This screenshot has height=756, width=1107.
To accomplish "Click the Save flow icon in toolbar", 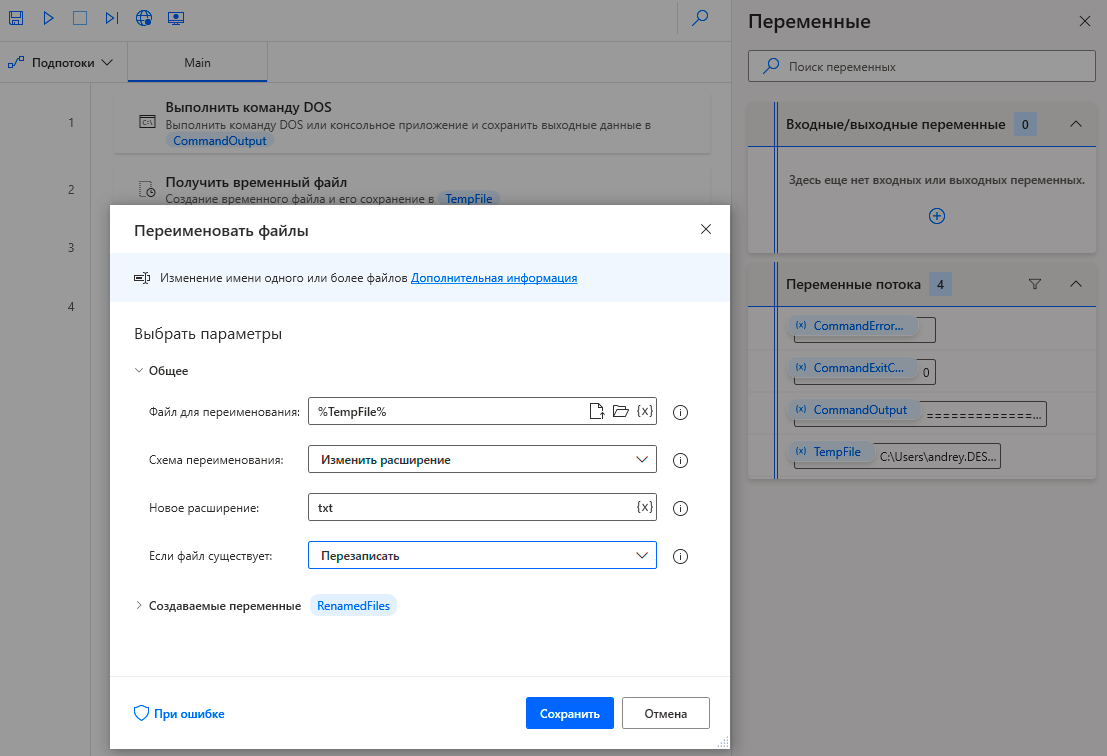I will pyautogui.click(x=16, y=18).
